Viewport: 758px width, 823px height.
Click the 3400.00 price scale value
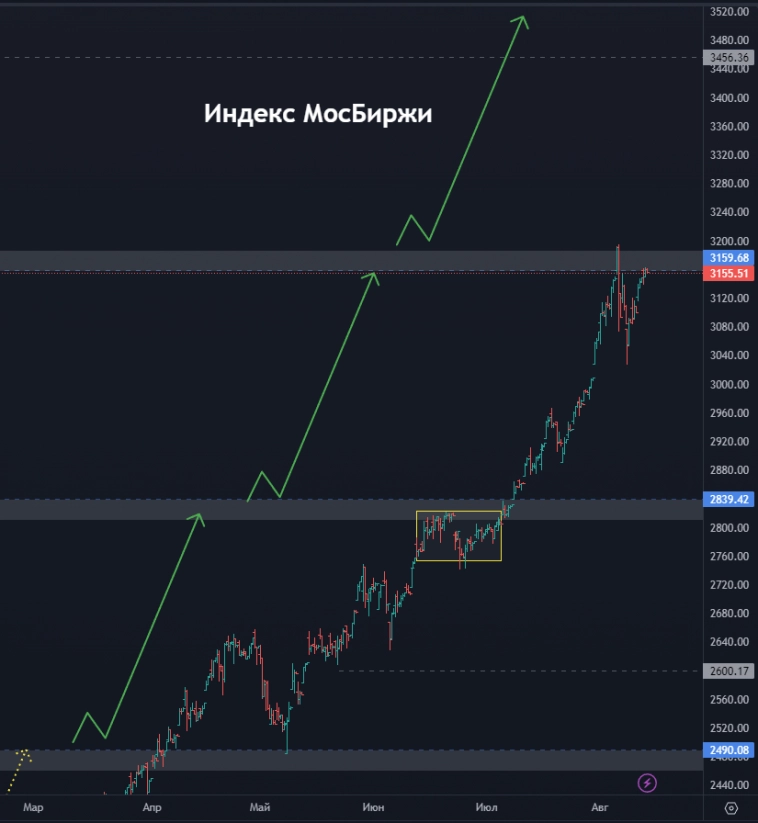click(x=729, y=98)
